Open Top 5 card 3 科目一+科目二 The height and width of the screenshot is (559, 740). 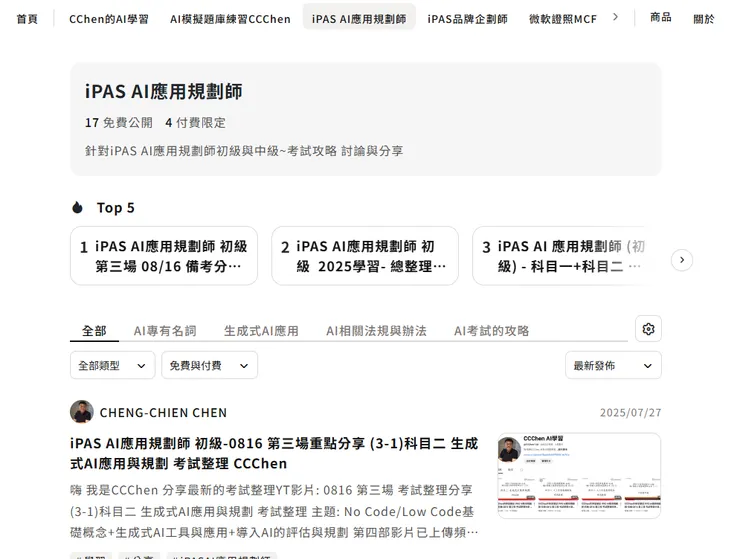point(562,256)
